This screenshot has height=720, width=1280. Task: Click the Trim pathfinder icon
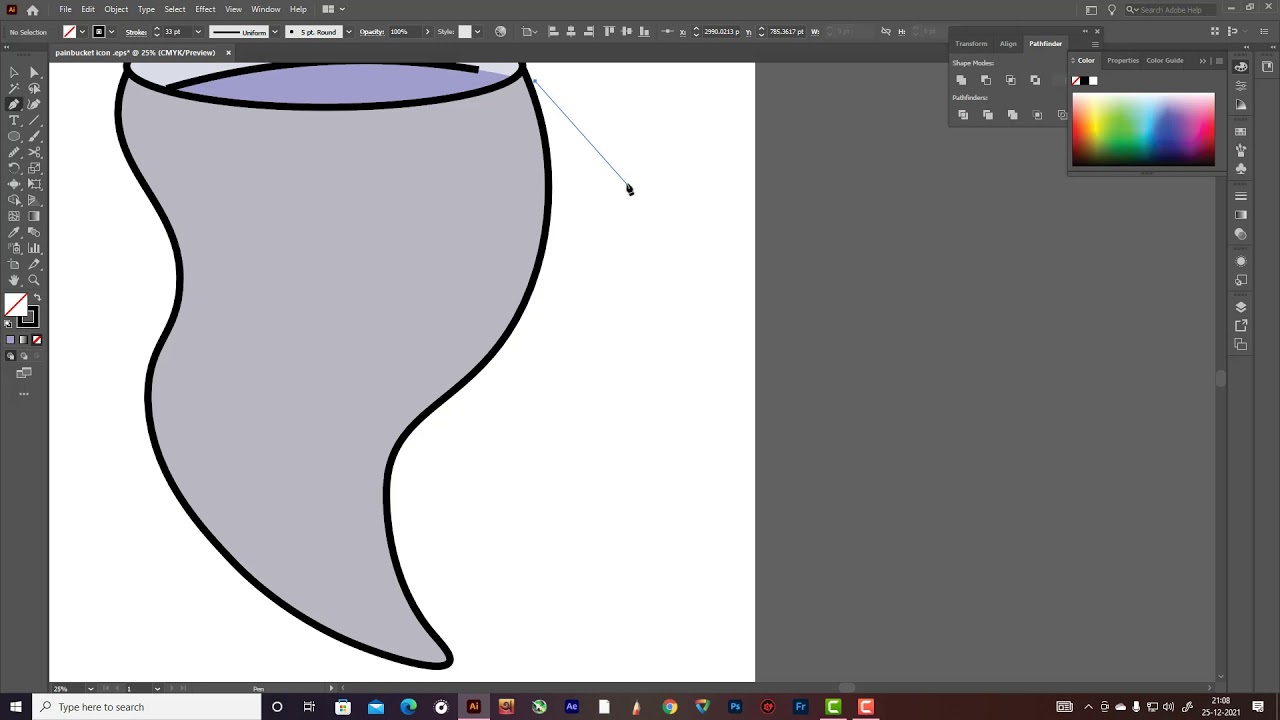pos(988,115)
